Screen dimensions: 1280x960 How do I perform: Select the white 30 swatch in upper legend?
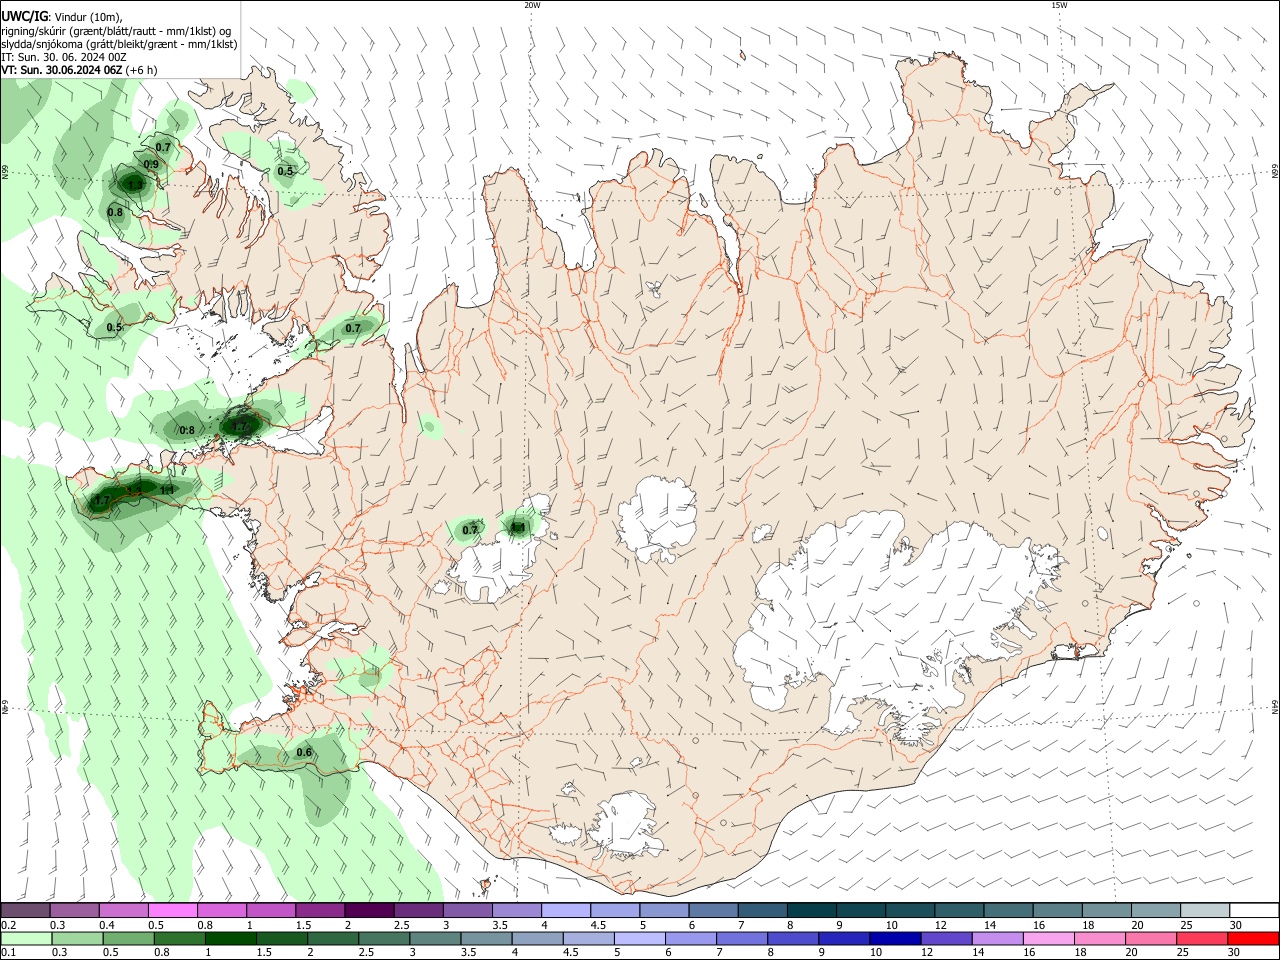coord(1254,910)
